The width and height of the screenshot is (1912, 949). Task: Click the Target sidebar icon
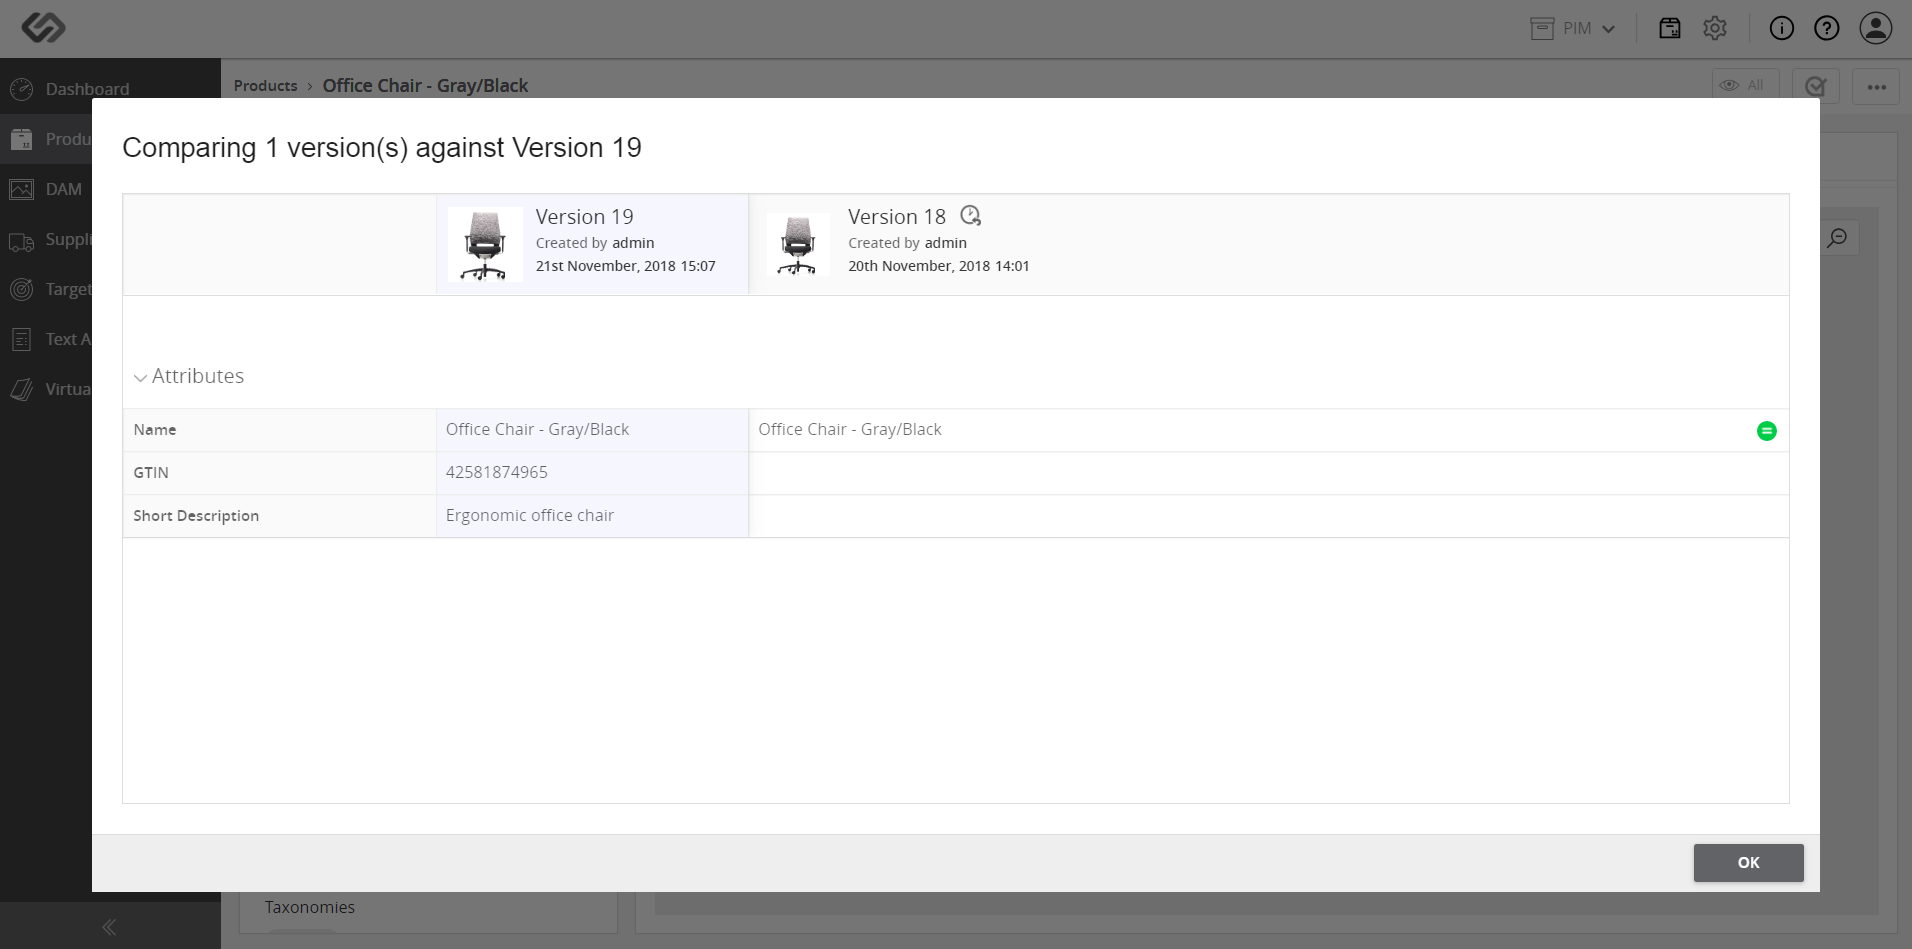coord(22,289)
